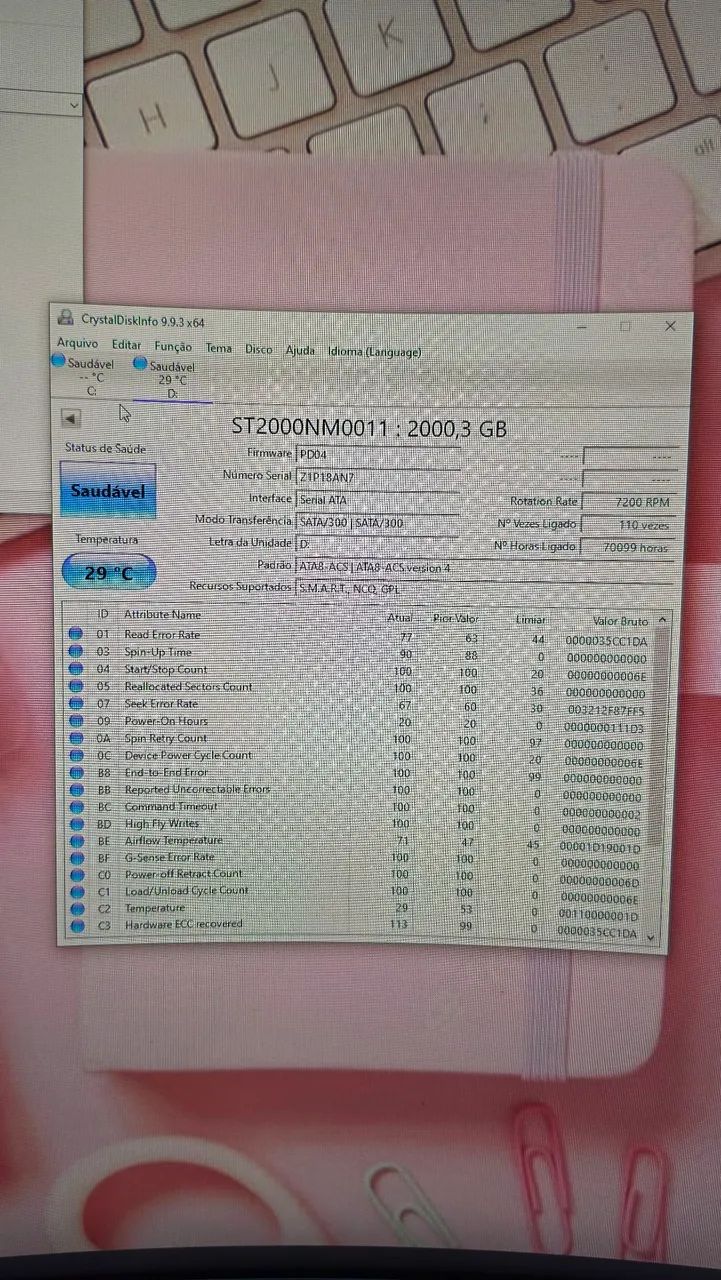Click status dot for End-to-End Error
Image resolution: width=721 pixels, height=1280 pixels.
(75, 772)
